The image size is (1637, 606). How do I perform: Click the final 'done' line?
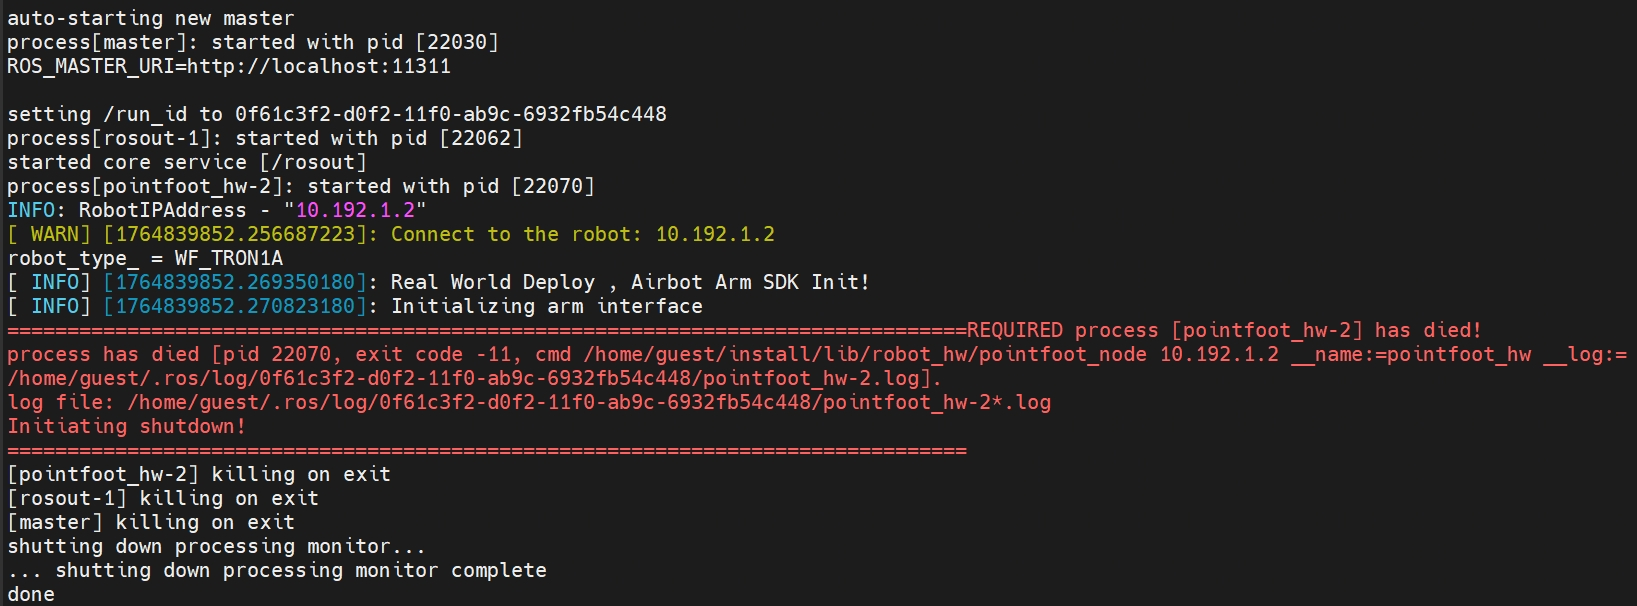click(31, 594)
